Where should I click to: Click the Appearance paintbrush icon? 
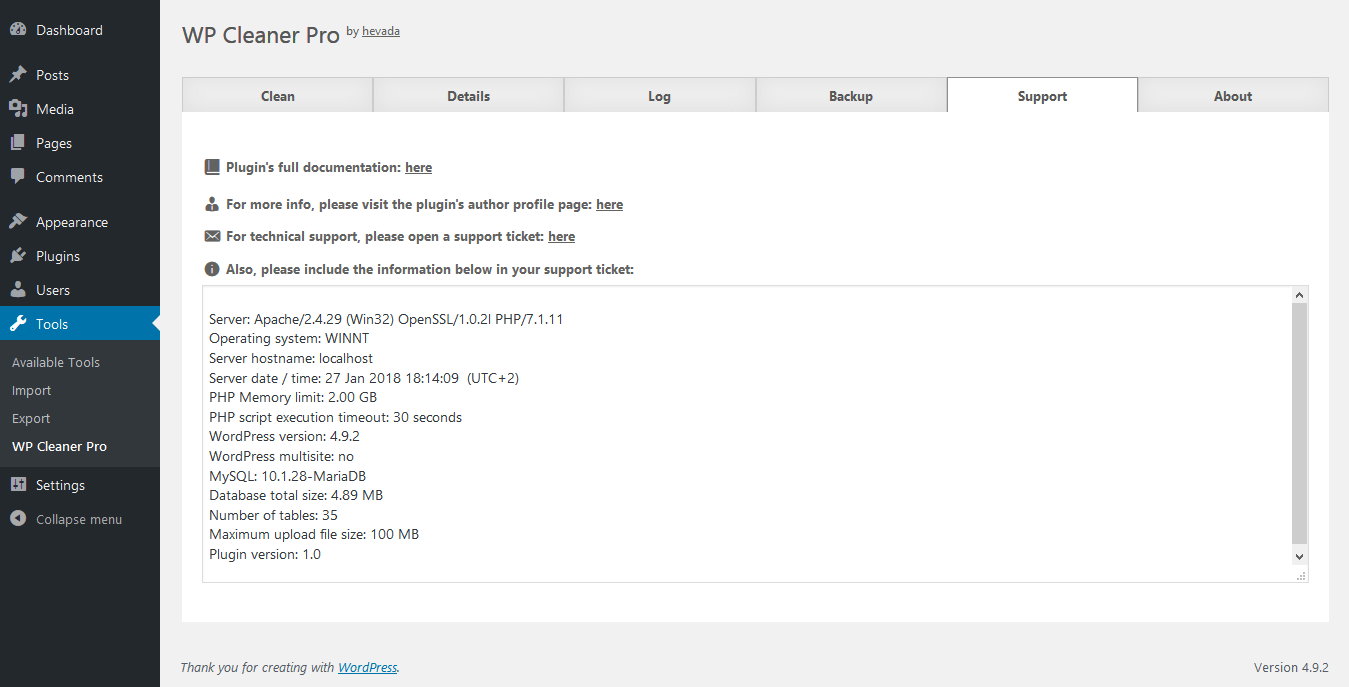click(19, 221)
